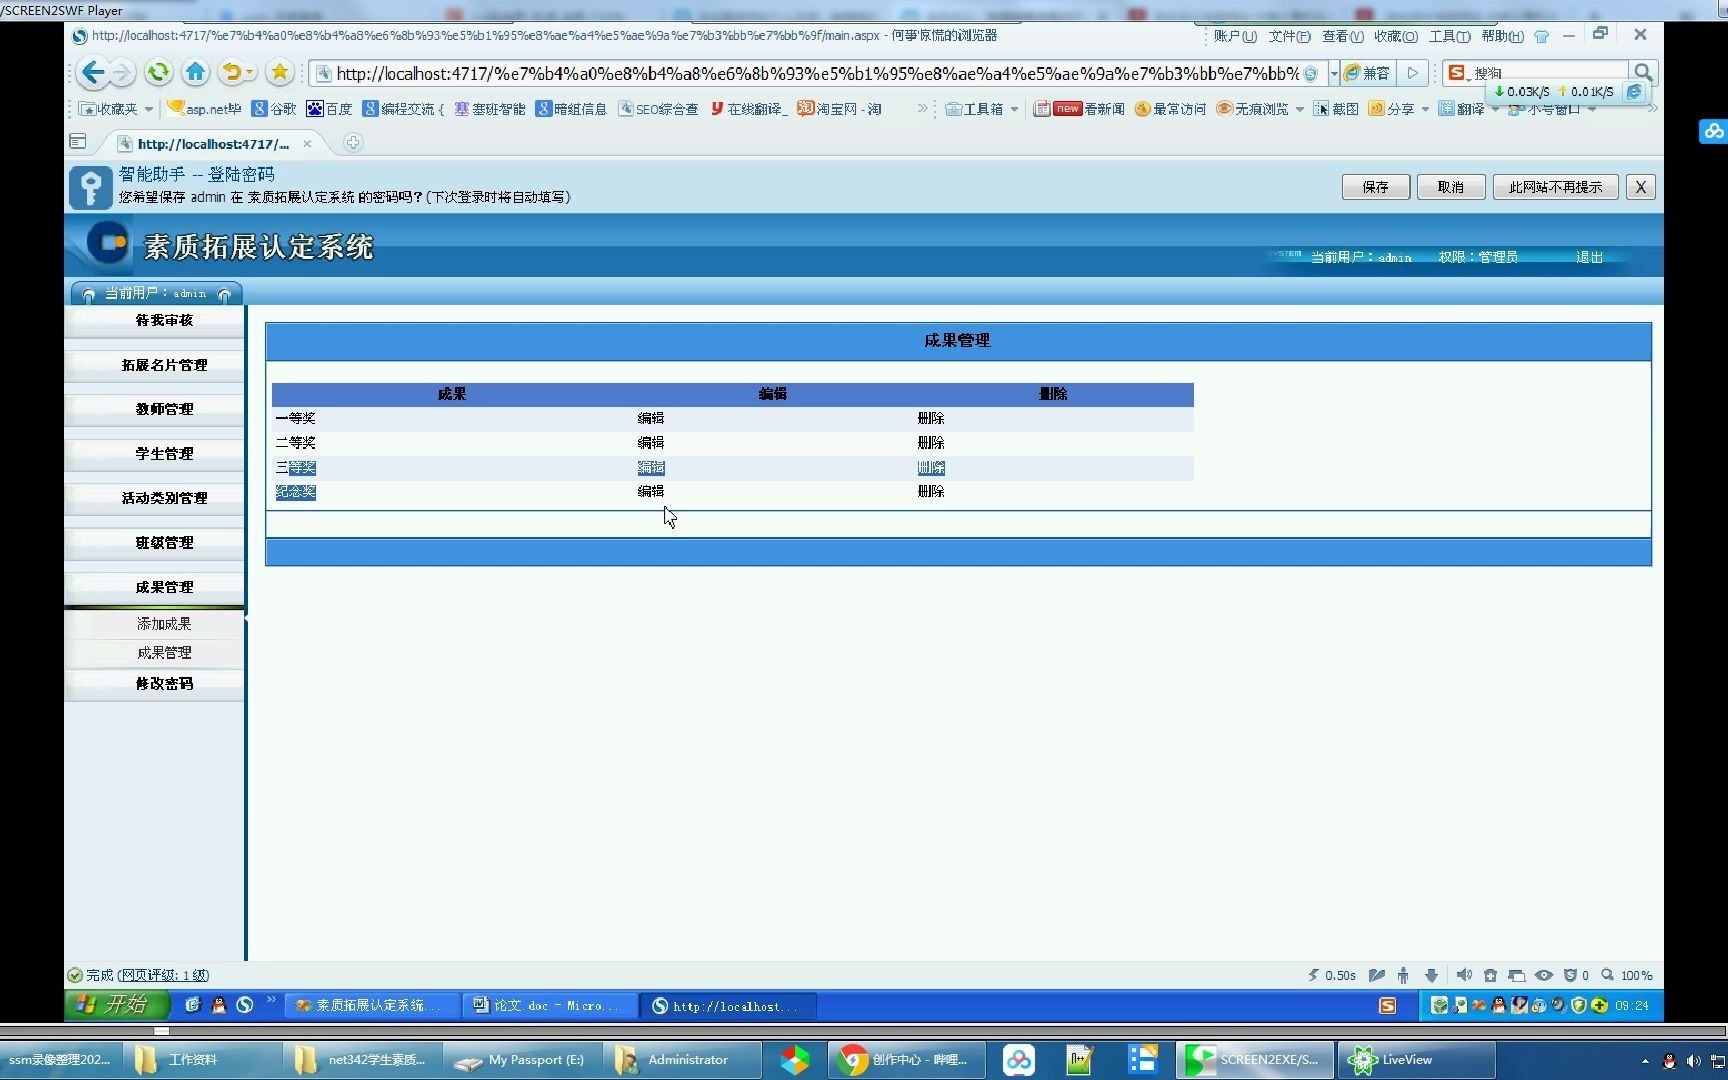Viewport: 1728px width, 1080px height.
Task: Click the Baidu cloud icon at right screen edge
Action: pyautogui.click(x=1713, y=131)
